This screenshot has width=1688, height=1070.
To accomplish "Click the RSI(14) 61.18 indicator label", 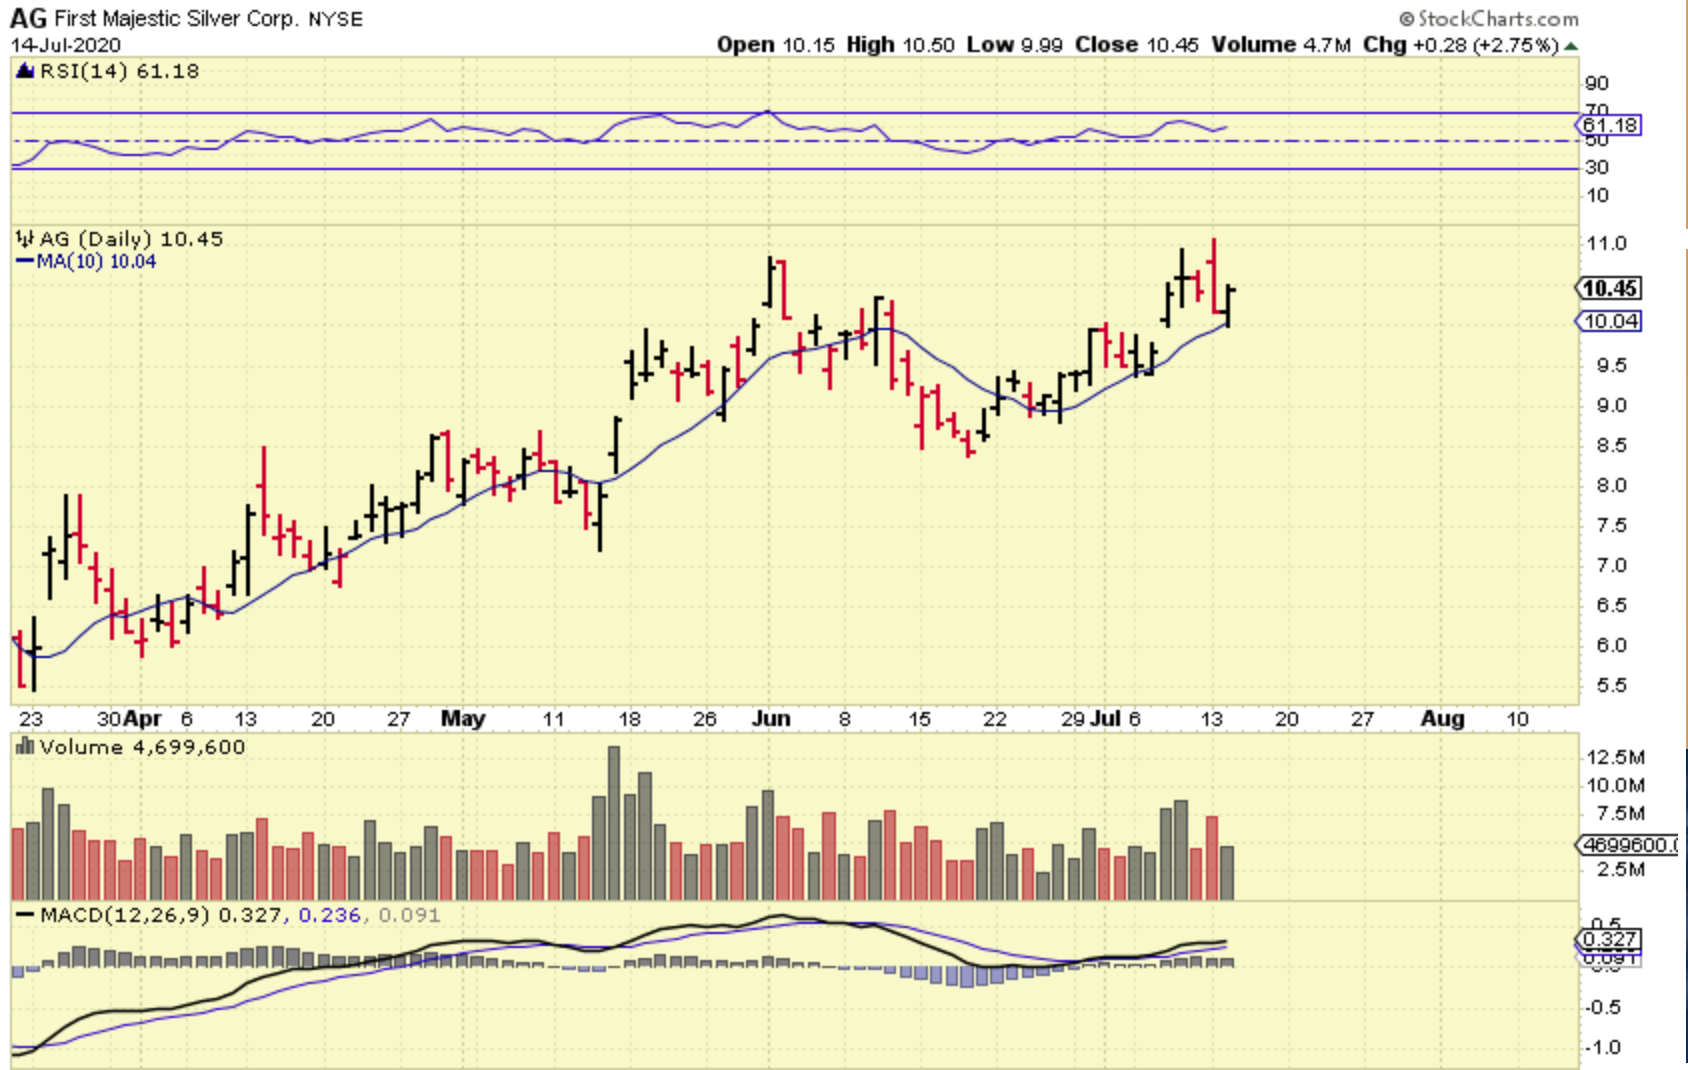I will 119,71.
